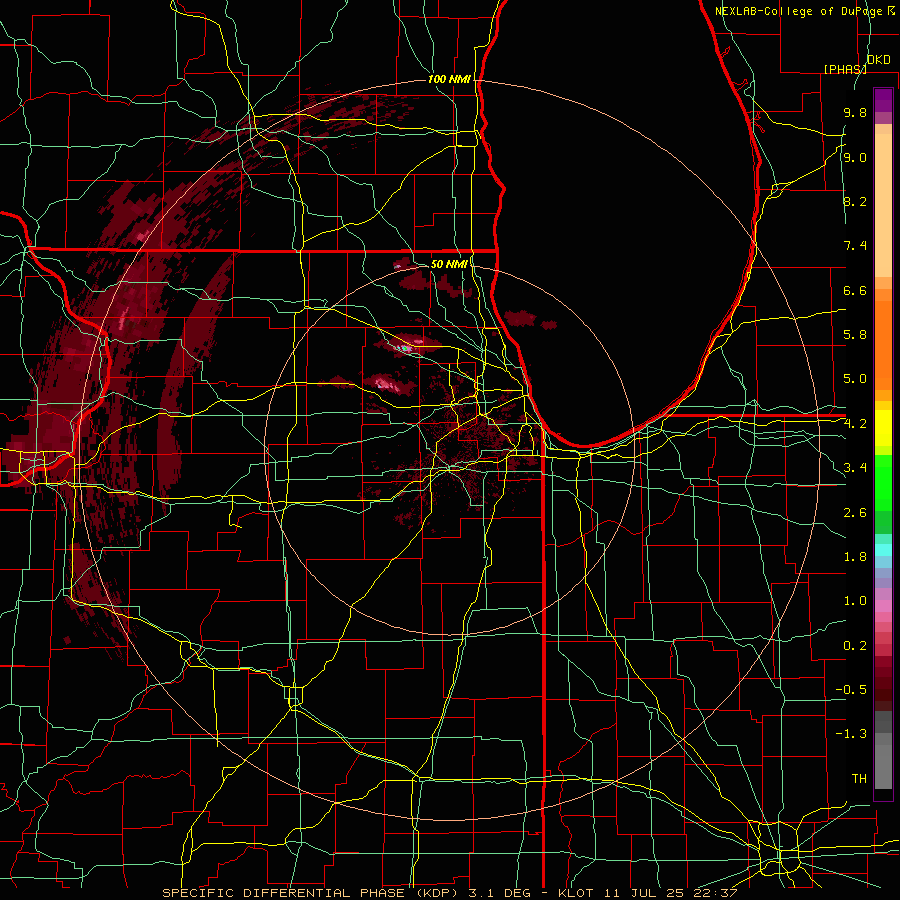Click the 1.0 scale value
This screenshot has height=900, width=900.
(855, 601)
